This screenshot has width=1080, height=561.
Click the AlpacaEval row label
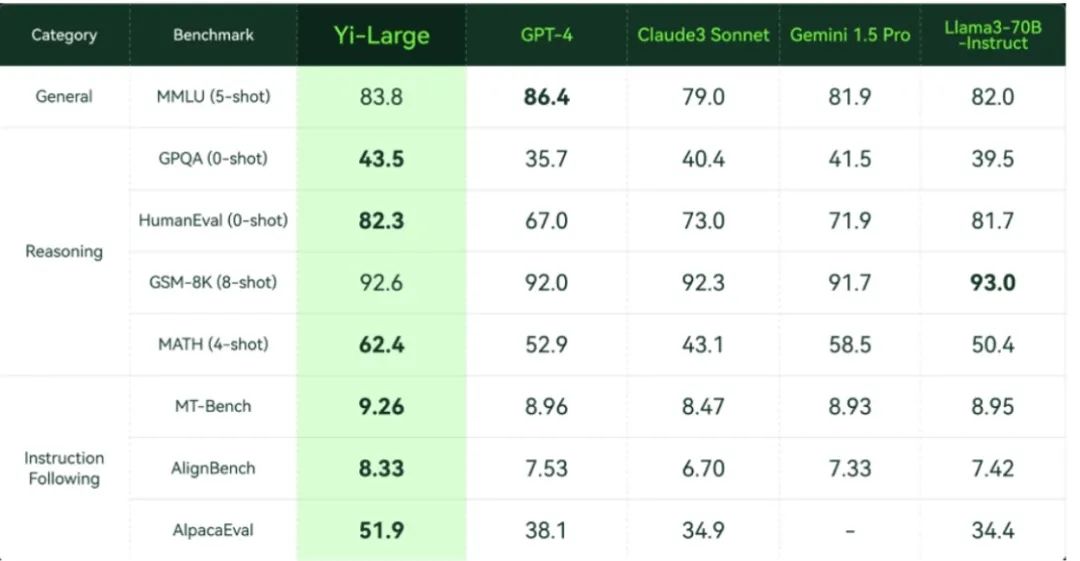214,530
